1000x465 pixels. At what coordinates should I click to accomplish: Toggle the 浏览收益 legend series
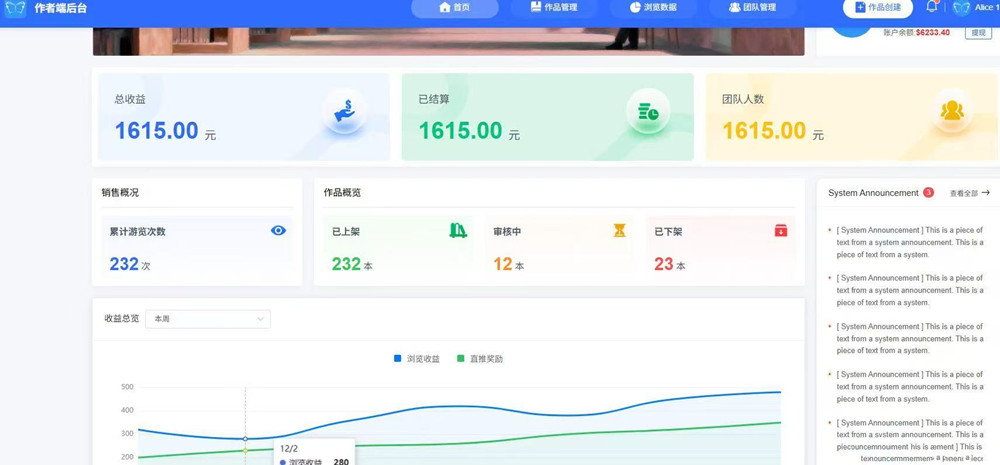coord(417,359)
